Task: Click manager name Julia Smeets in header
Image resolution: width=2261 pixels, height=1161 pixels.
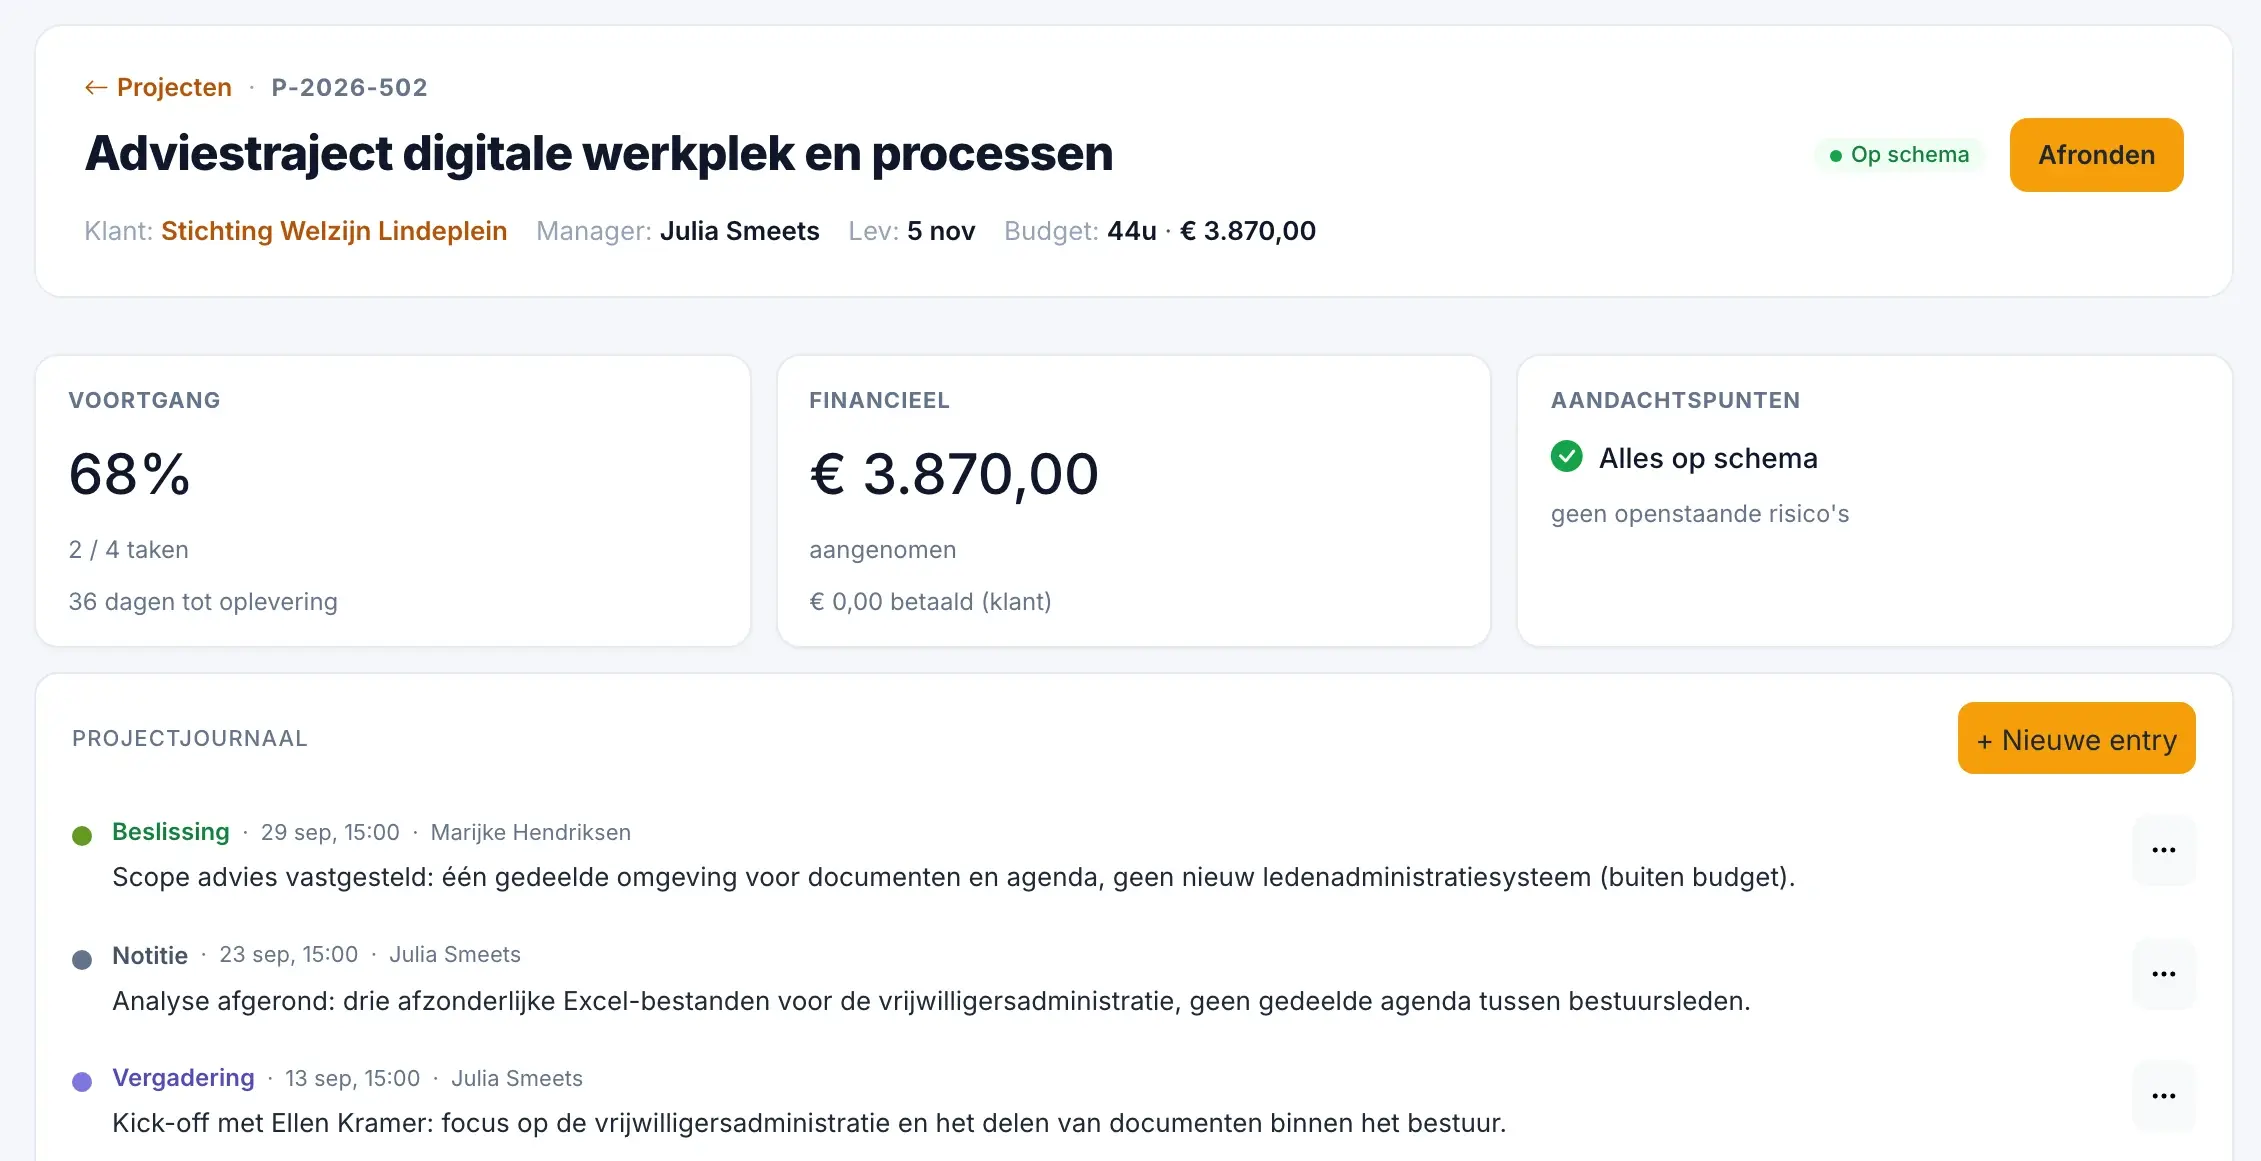Action: tap(740, 231)
